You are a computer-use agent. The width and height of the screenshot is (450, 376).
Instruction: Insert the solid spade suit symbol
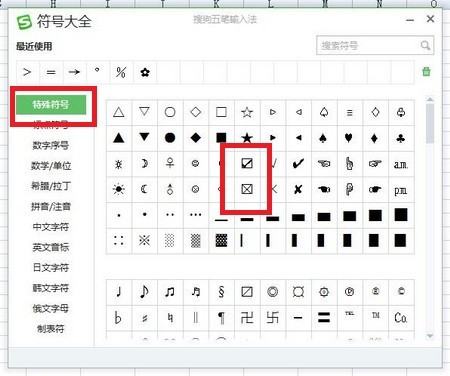point(323,138)
